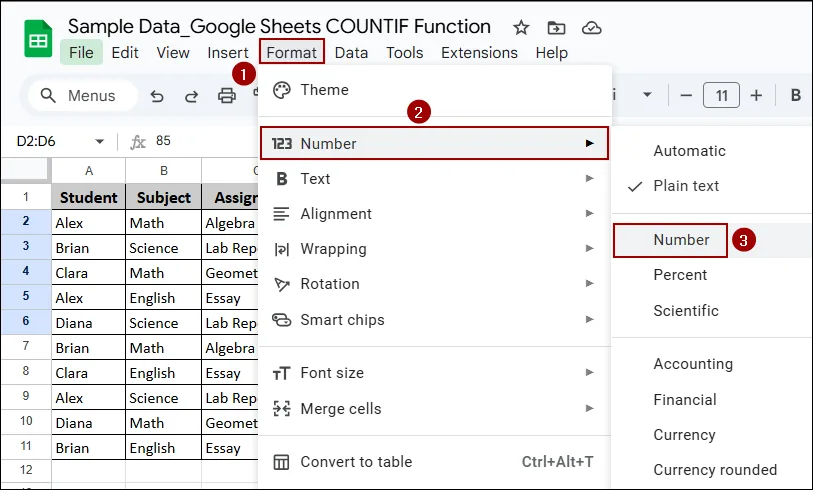Select the checked Plain text format
This screenshot has height=490, width=813.
click(x=712, y=186)
